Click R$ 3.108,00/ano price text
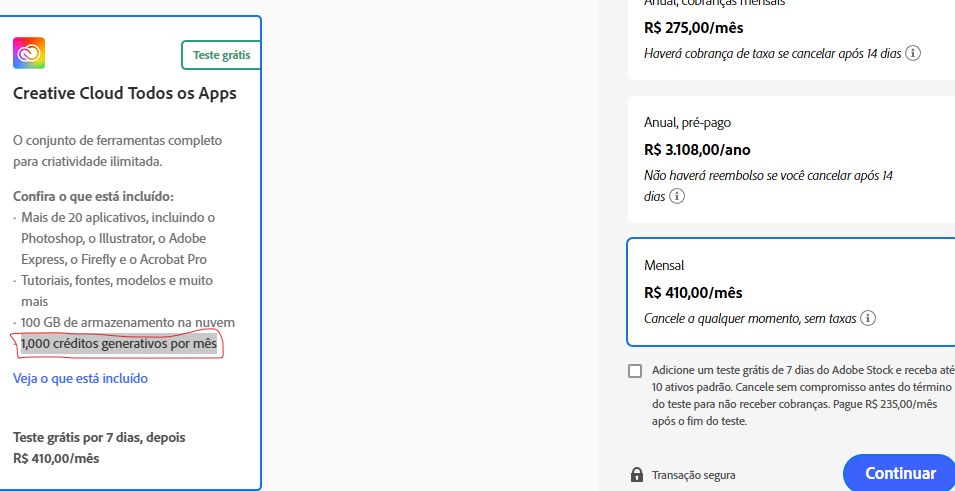 point(697,149)
